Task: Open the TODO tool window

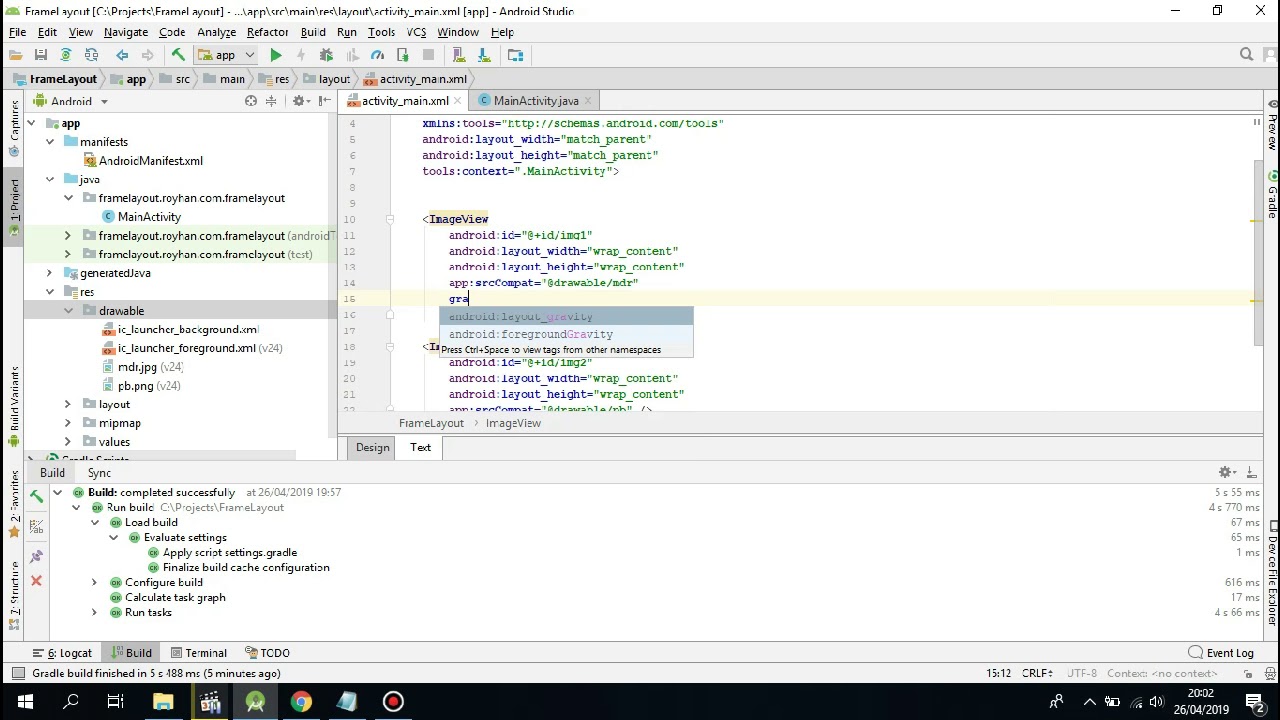Action: (x=267, y=653)
